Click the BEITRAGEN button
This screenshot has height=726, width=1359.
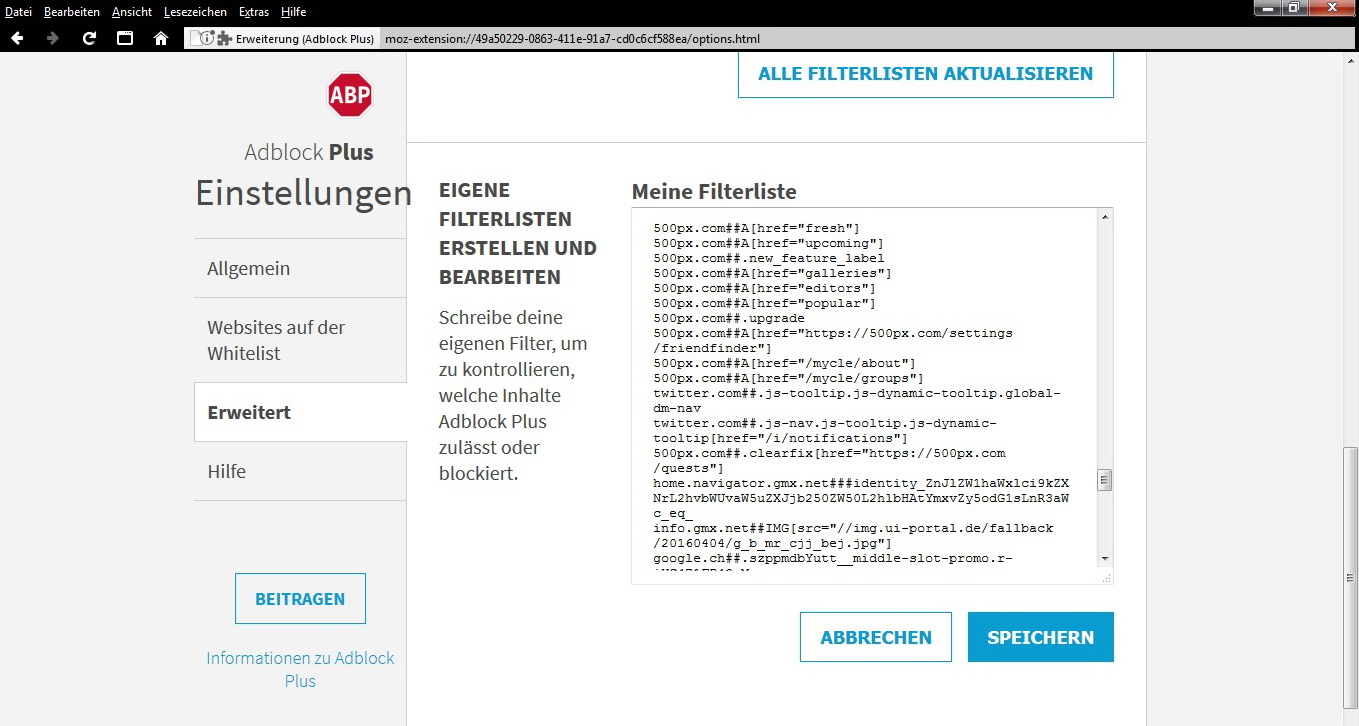coord(300,599)
